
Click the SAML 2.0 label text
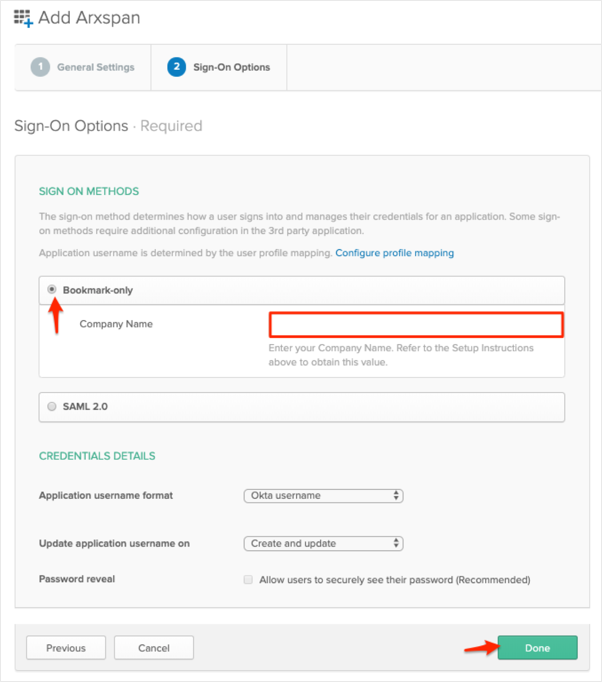click(x=87, y=407)
